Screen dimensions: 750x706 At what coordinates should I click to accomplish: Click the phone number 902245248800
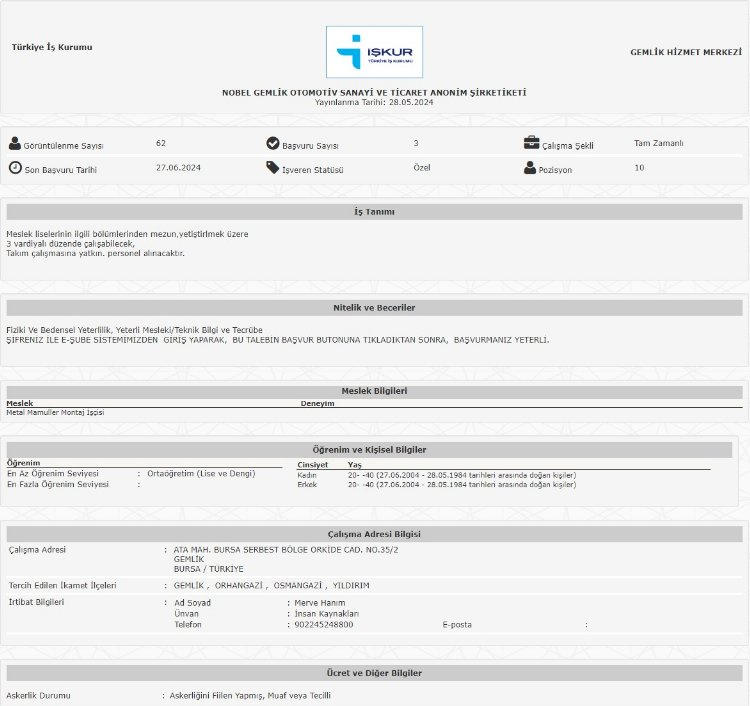[323, 624]
